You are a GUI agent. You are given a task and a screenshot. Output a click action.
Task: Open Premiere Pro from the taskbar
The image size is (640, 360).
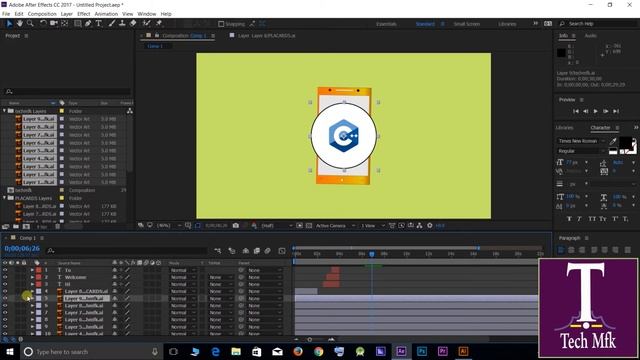point(442,351)
